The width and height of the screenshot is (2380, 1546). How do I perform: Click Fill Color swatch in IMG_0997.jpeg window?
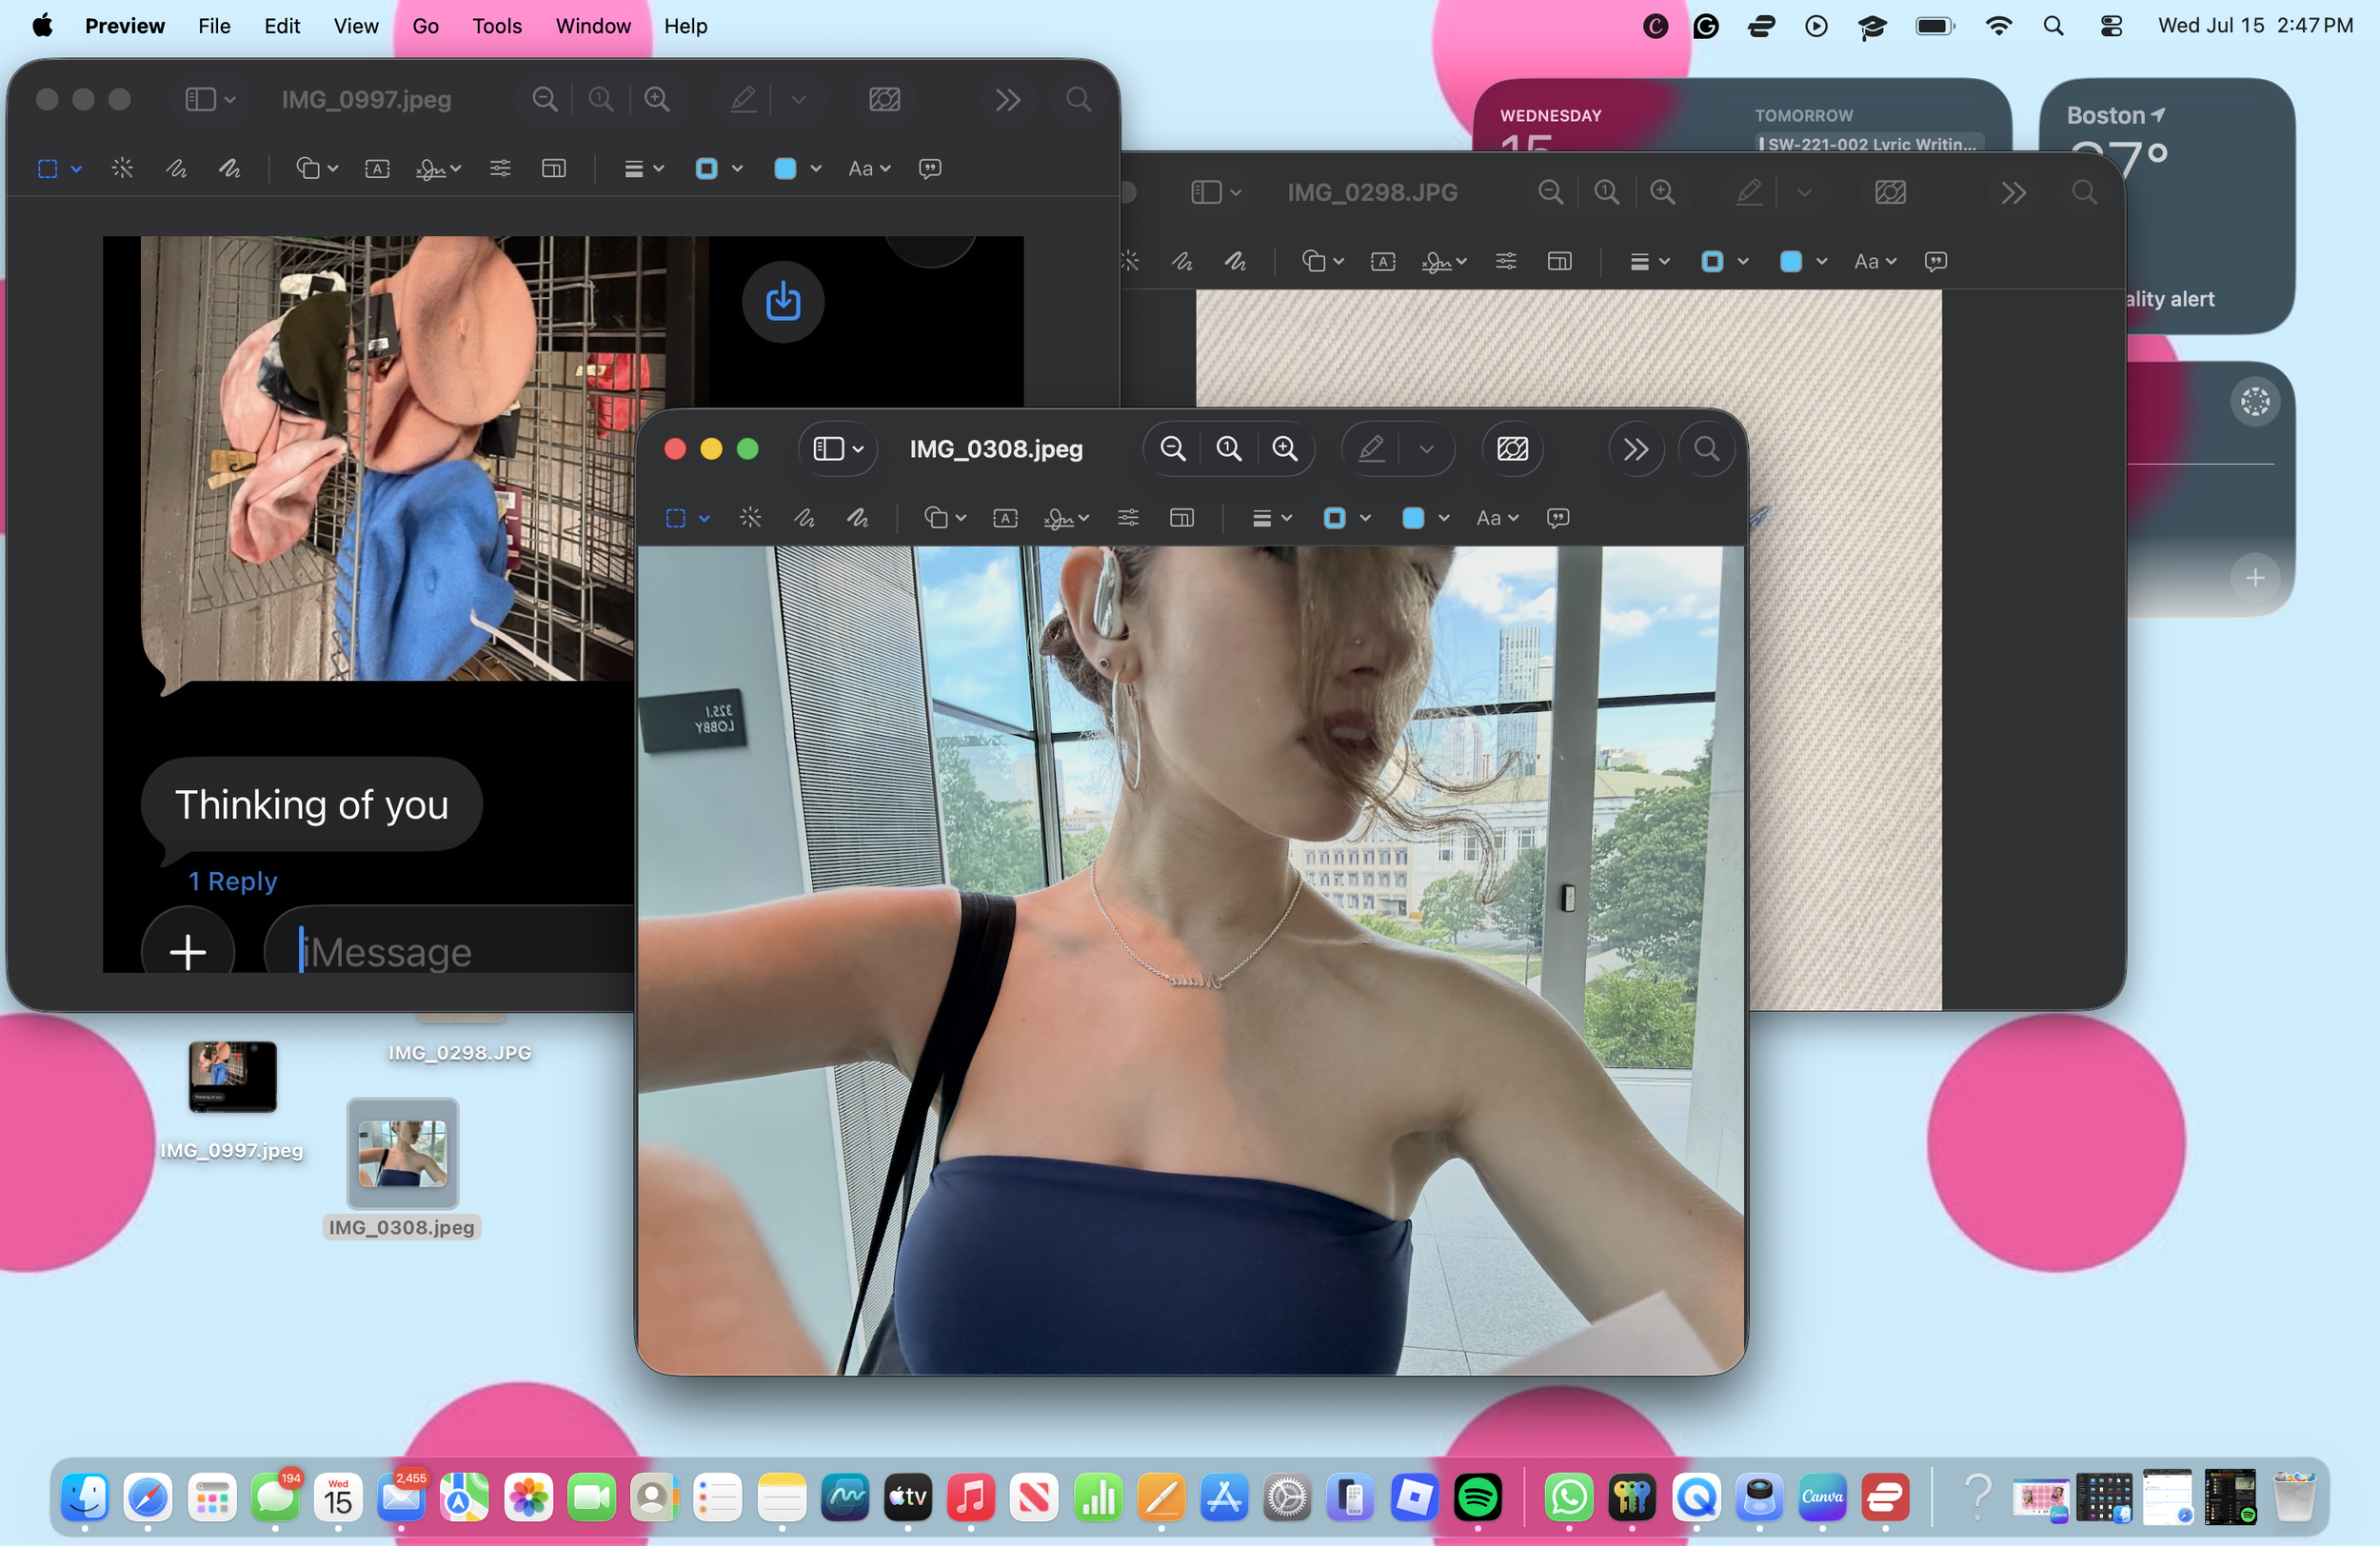tap(785, 168)
